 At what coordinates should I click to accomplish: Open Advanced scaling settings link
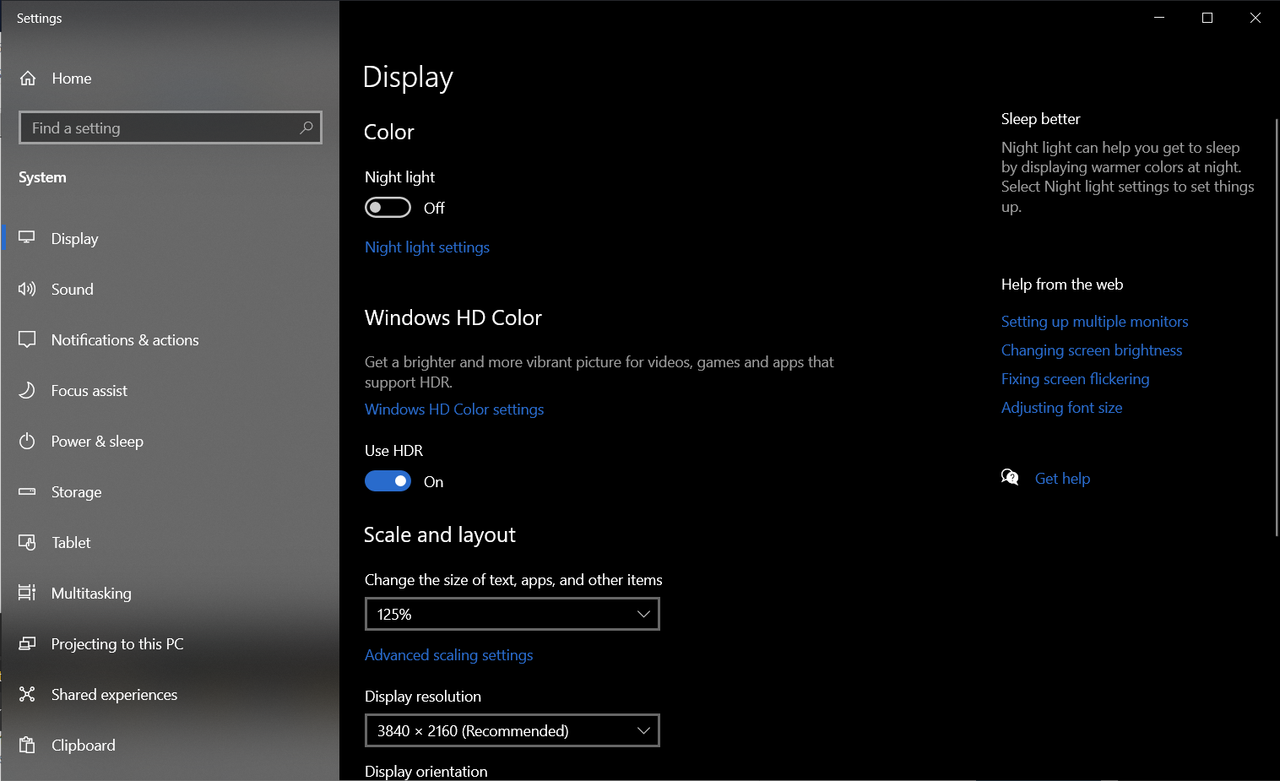point(449,655)
